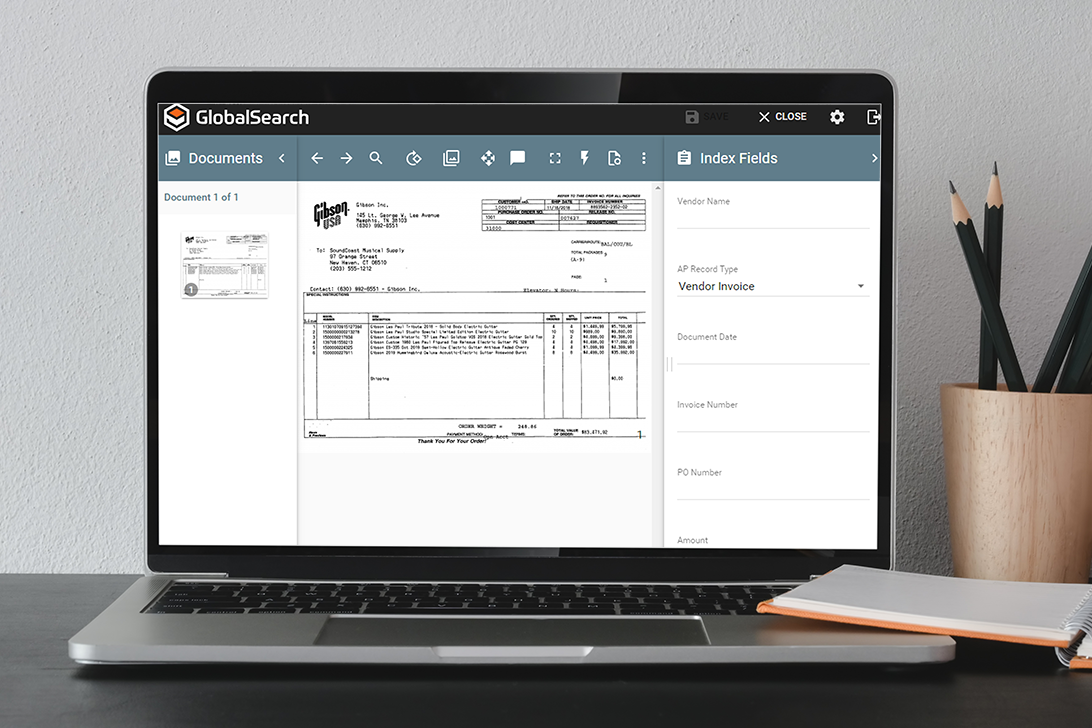The height and width of the screenshot is (728, 1092).
Task: Run quick actions with the lightning icon
Action: [584, 158]
